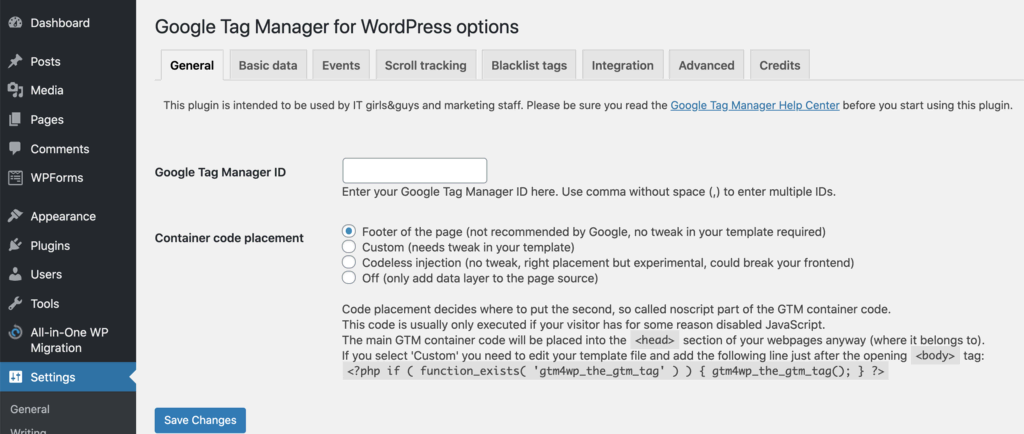The height and width of the screenshot is (434, 1024).
Task: Open Media via its icon
Action: [15, 90]
